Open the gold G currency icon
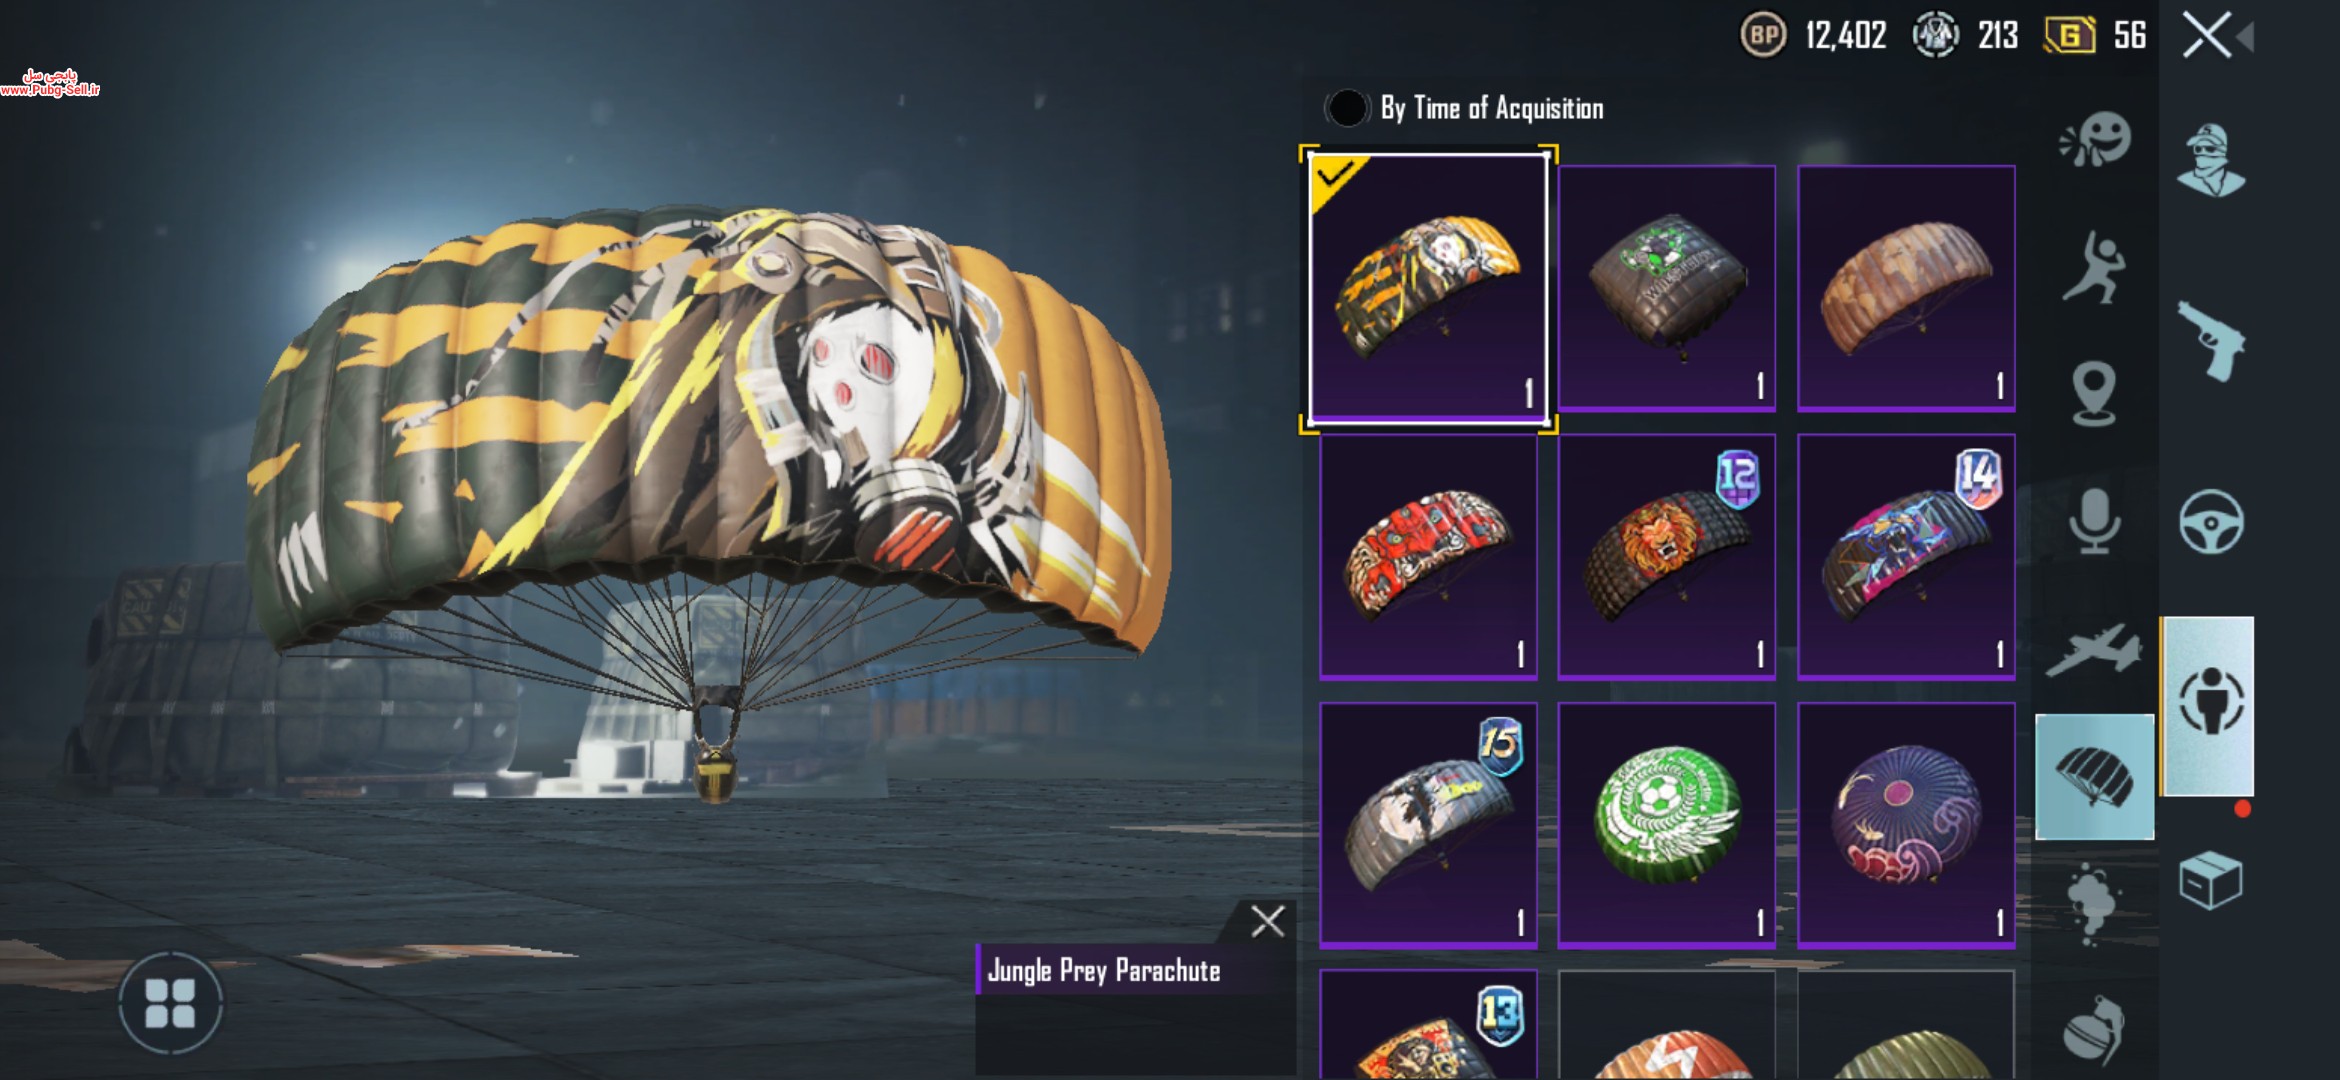This screenshot has width=2340, height=1080. pos(2069,36)
